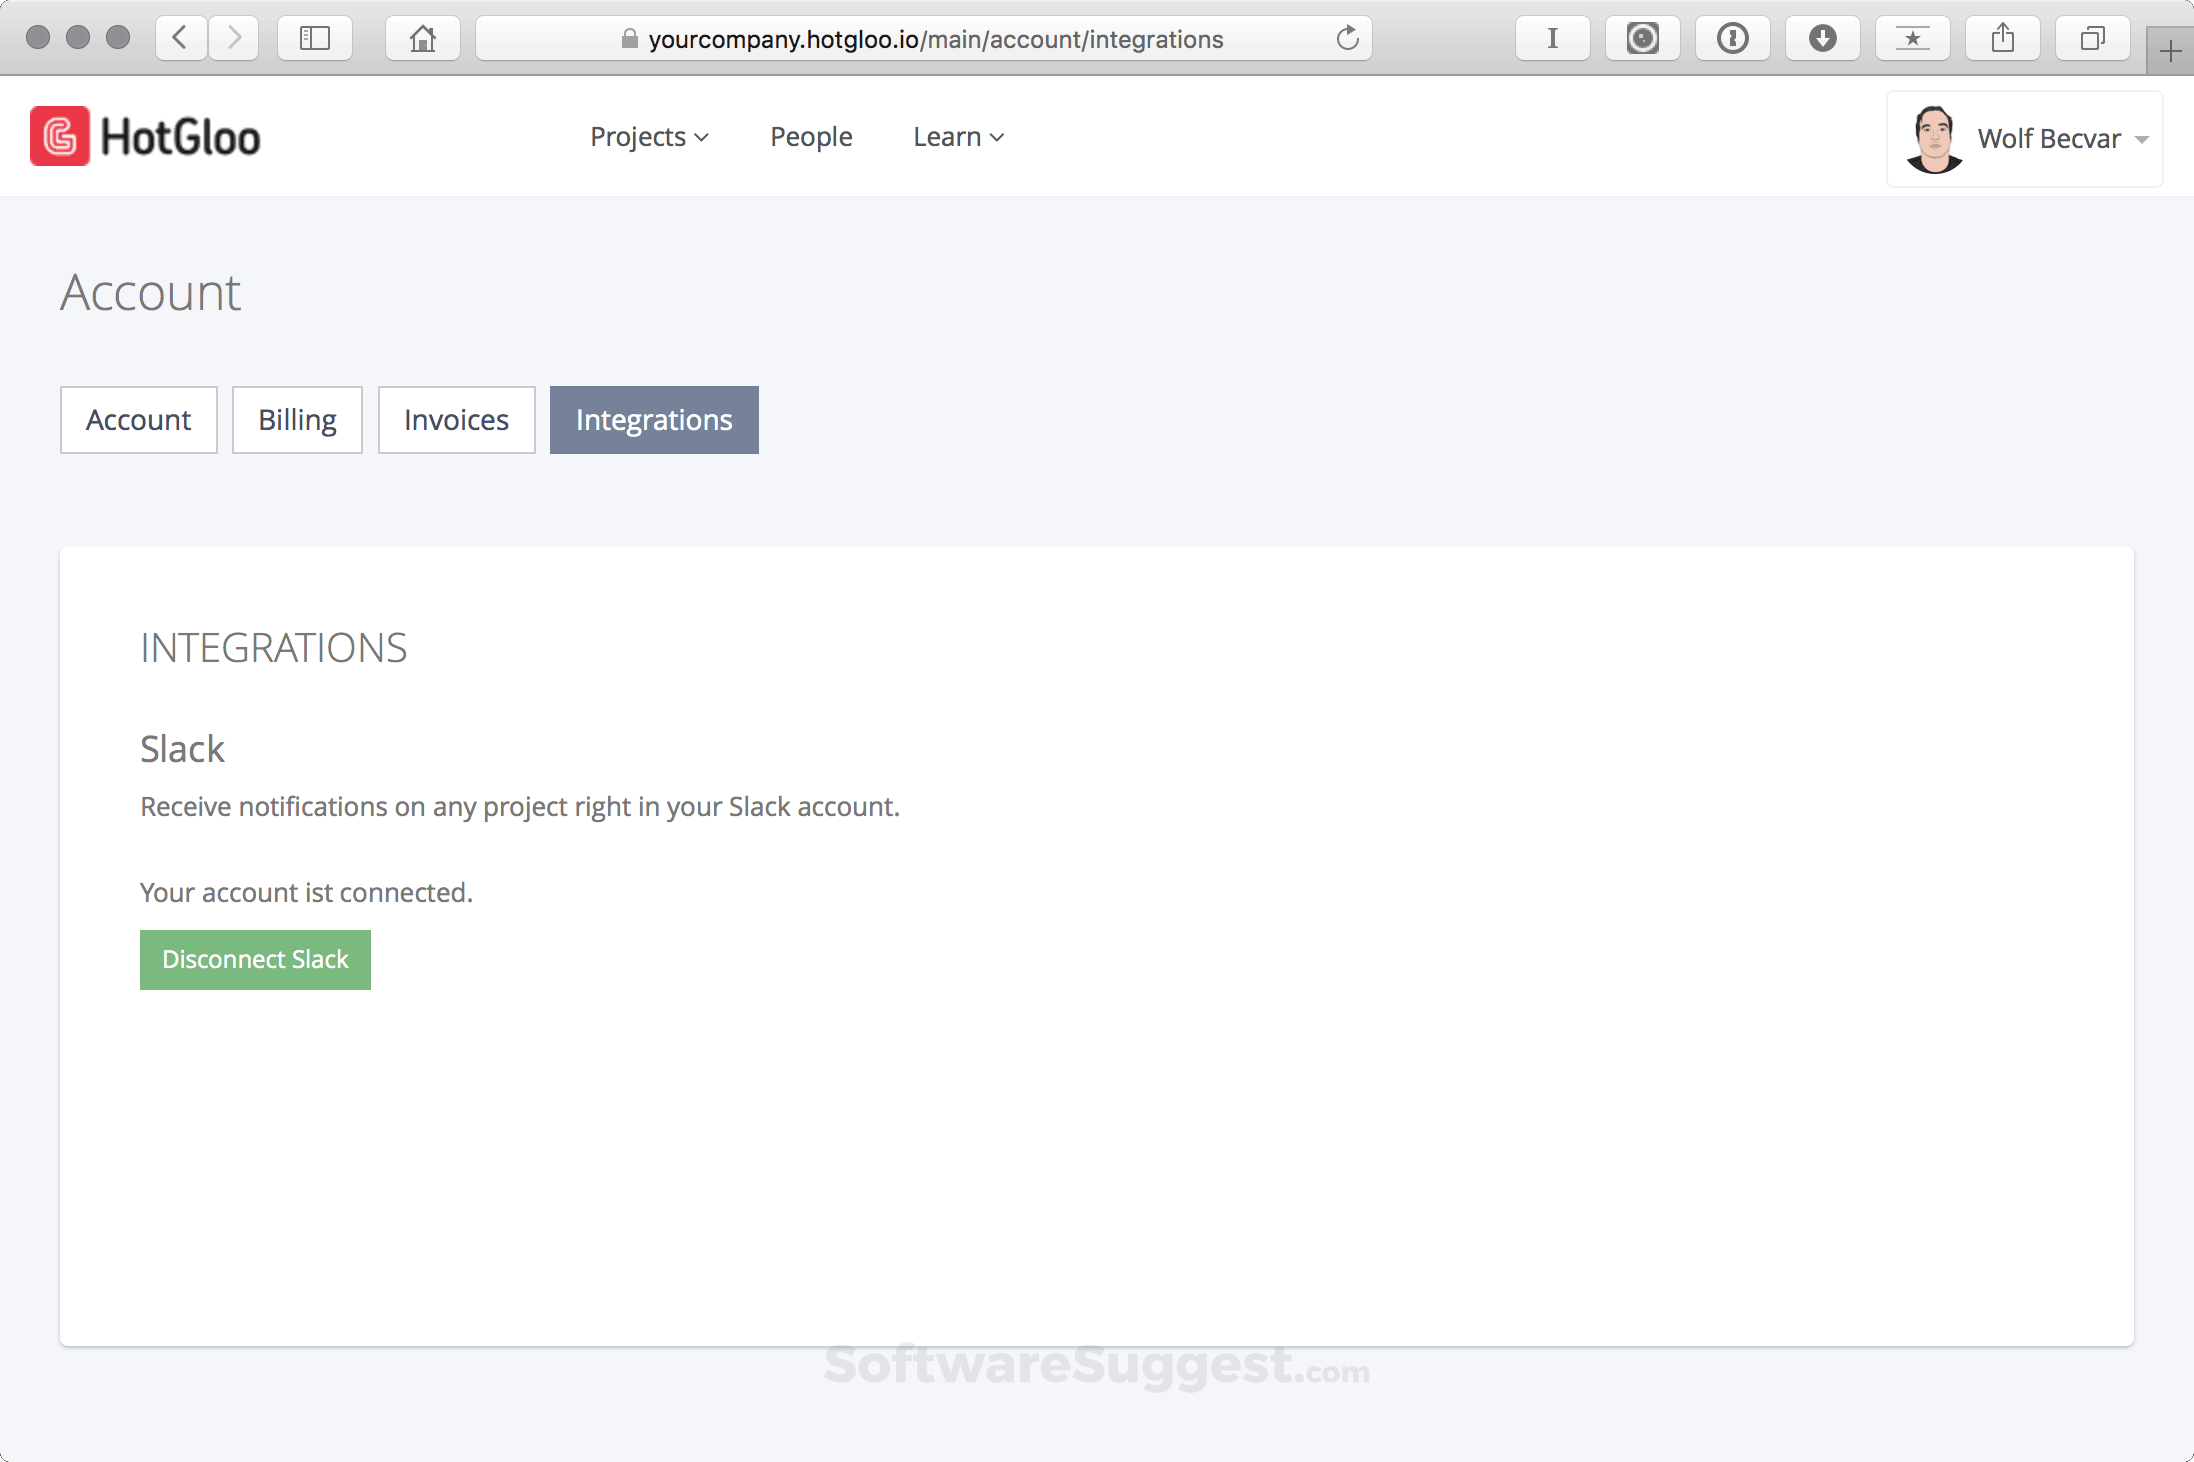The width and height of the screenshot is (2194, 1462).
Task: Reload the page with refresh icon
Action: [1347, 38]
